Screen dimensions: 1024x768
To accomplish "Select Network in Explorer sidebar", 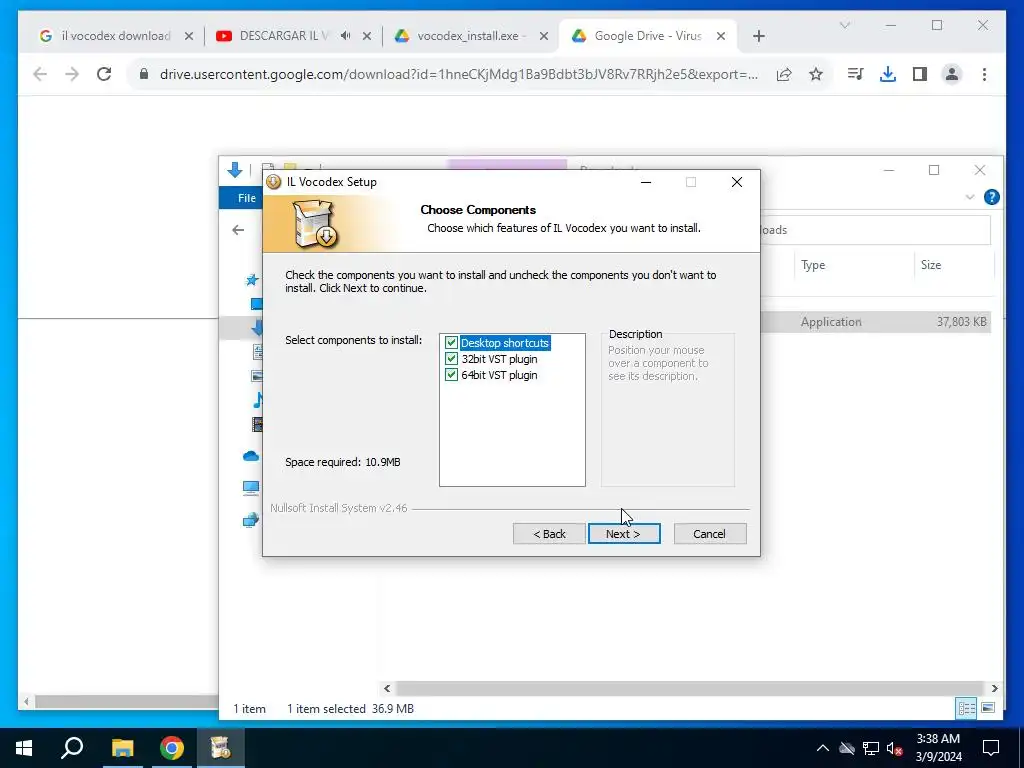I will pos(251,520).
